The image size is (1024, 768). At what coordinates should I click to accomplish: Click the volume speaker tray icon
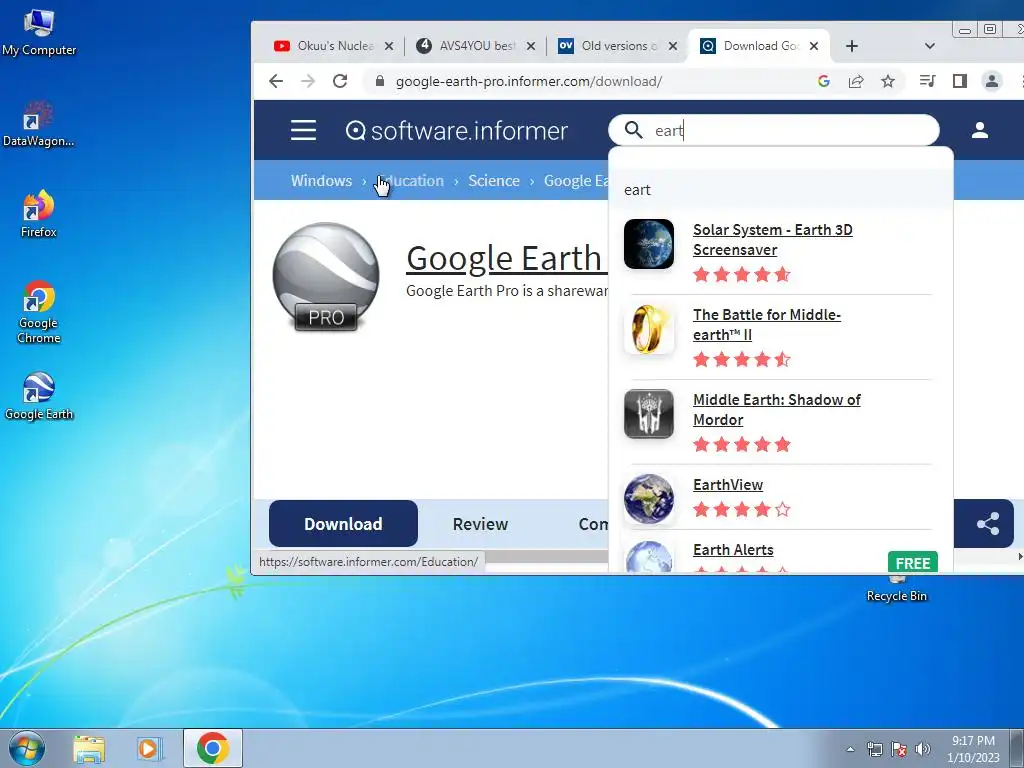tap(923, 749)
